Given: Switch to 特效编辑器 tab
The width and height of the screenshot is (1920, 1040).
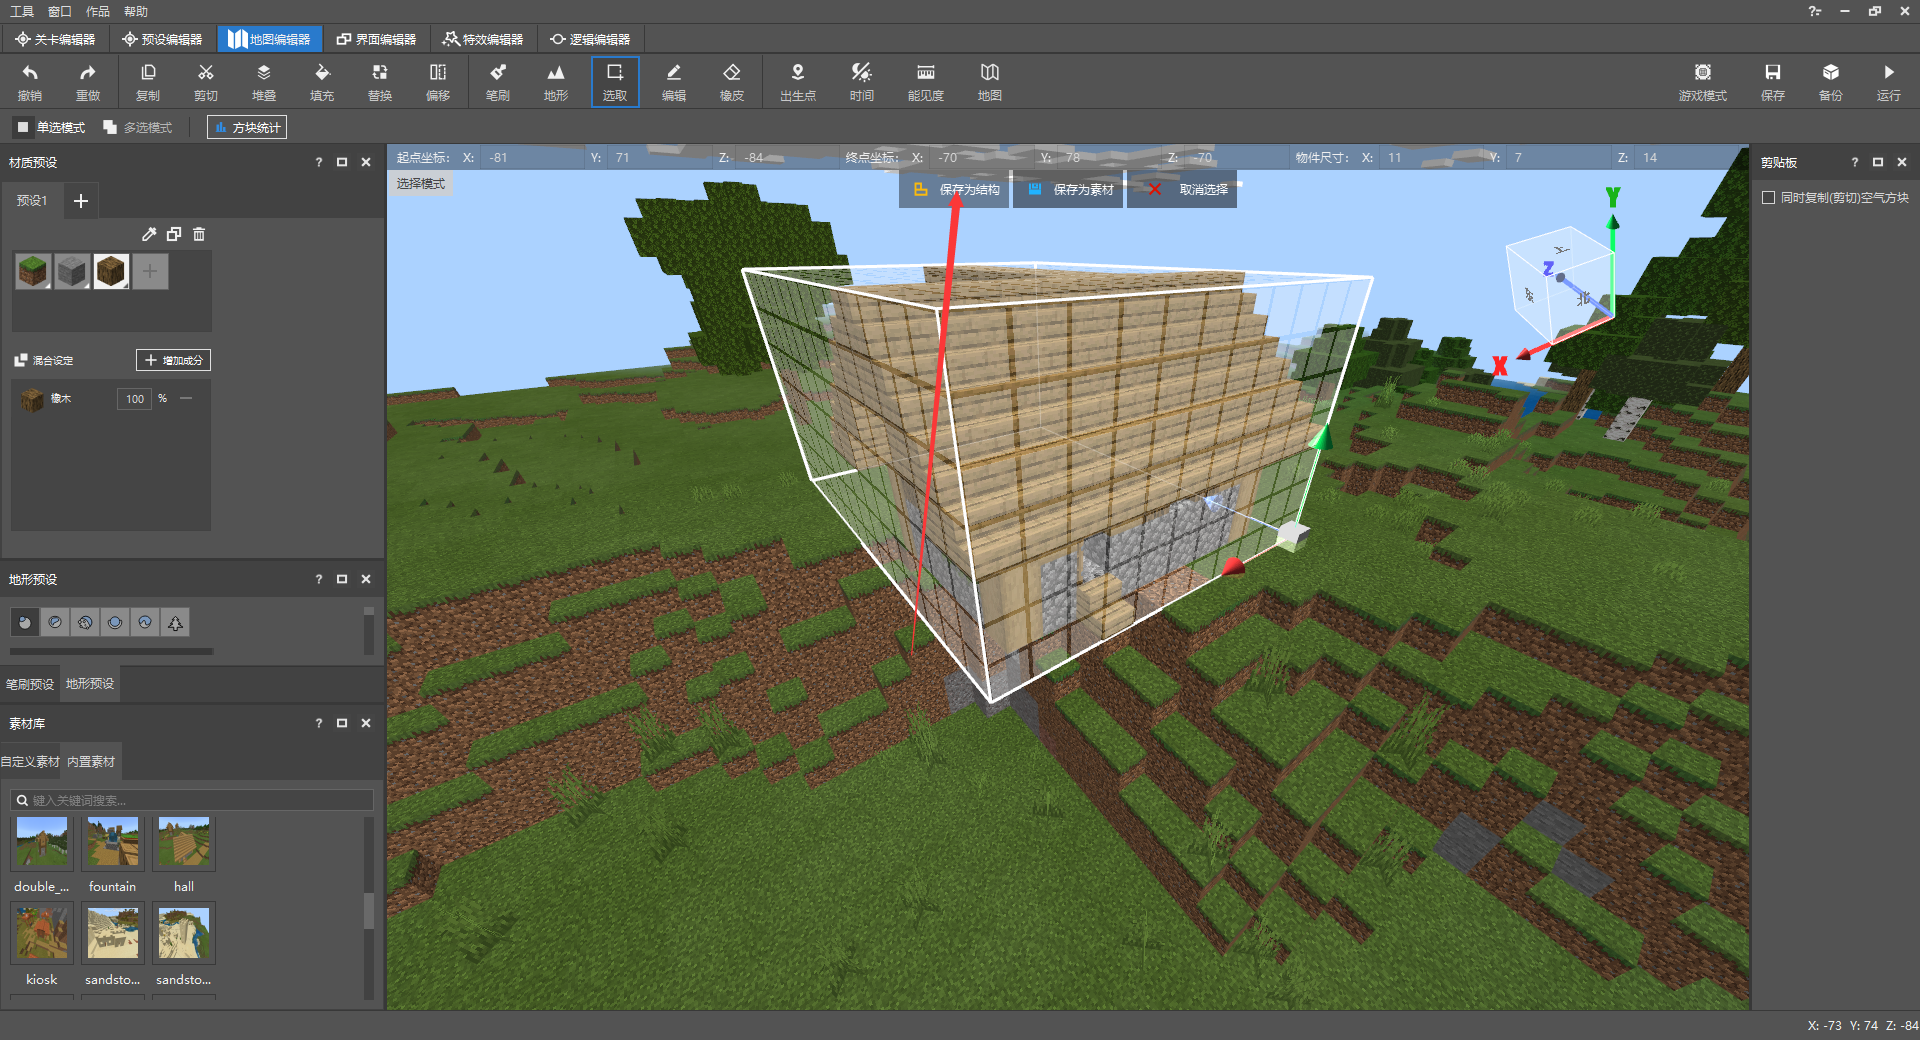Looking at the screenshot, I should click(x=483, y=39).
